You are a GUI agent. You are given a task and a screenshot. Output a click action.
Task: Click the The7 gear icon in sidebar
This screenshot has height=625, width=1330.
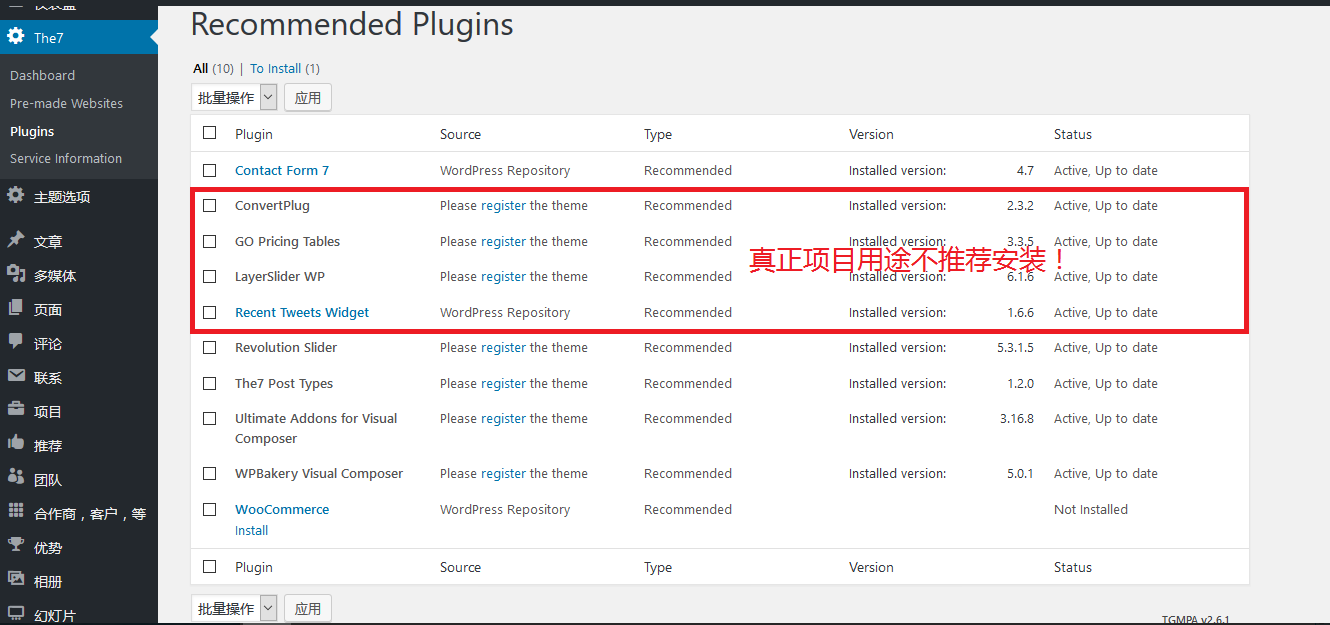click(16, 37)
